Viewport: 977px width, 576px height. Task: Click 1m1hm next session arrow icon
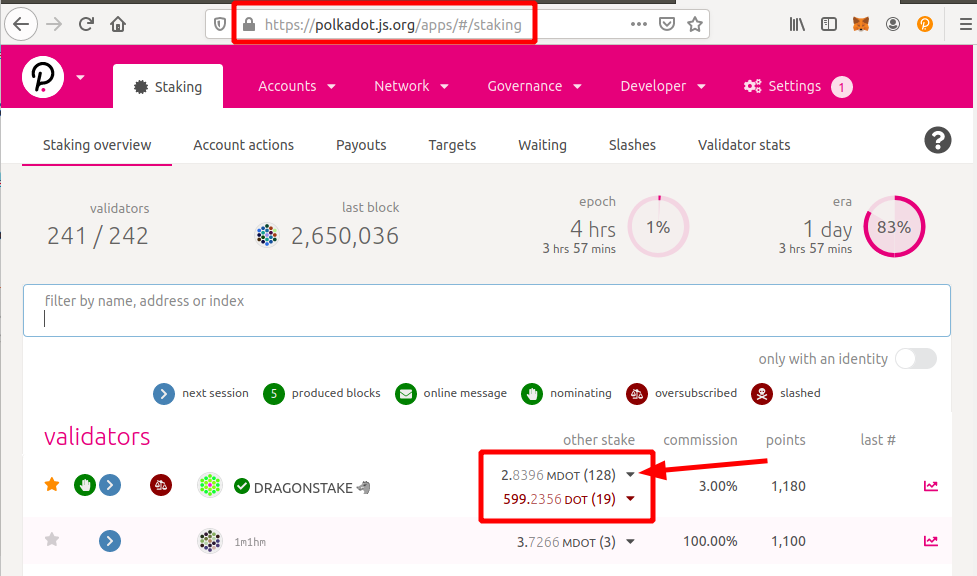point(110,540)
